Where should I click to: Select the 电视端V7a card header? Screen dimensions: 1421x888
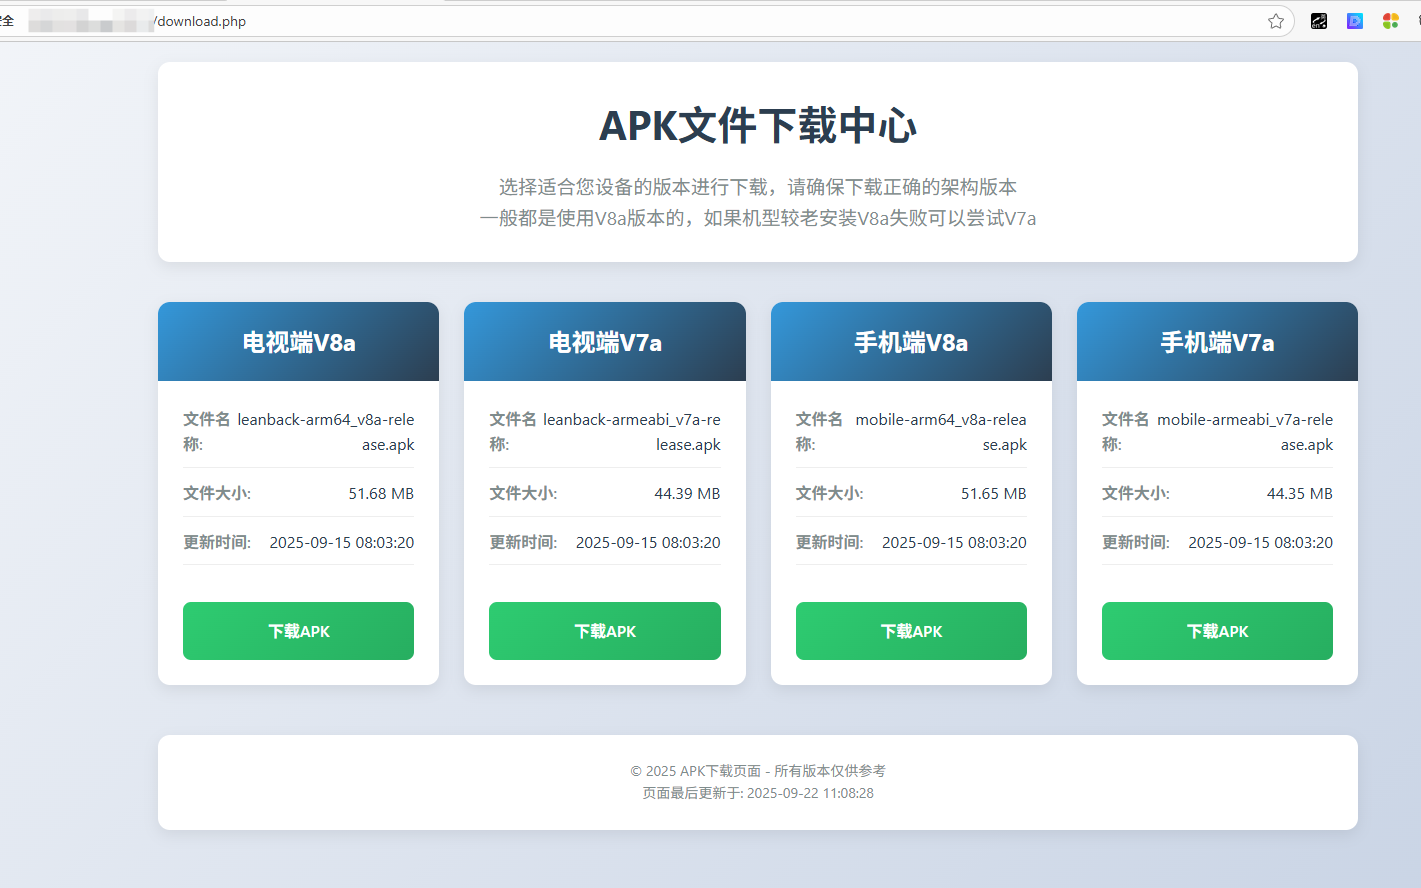[x=604, y=343]
